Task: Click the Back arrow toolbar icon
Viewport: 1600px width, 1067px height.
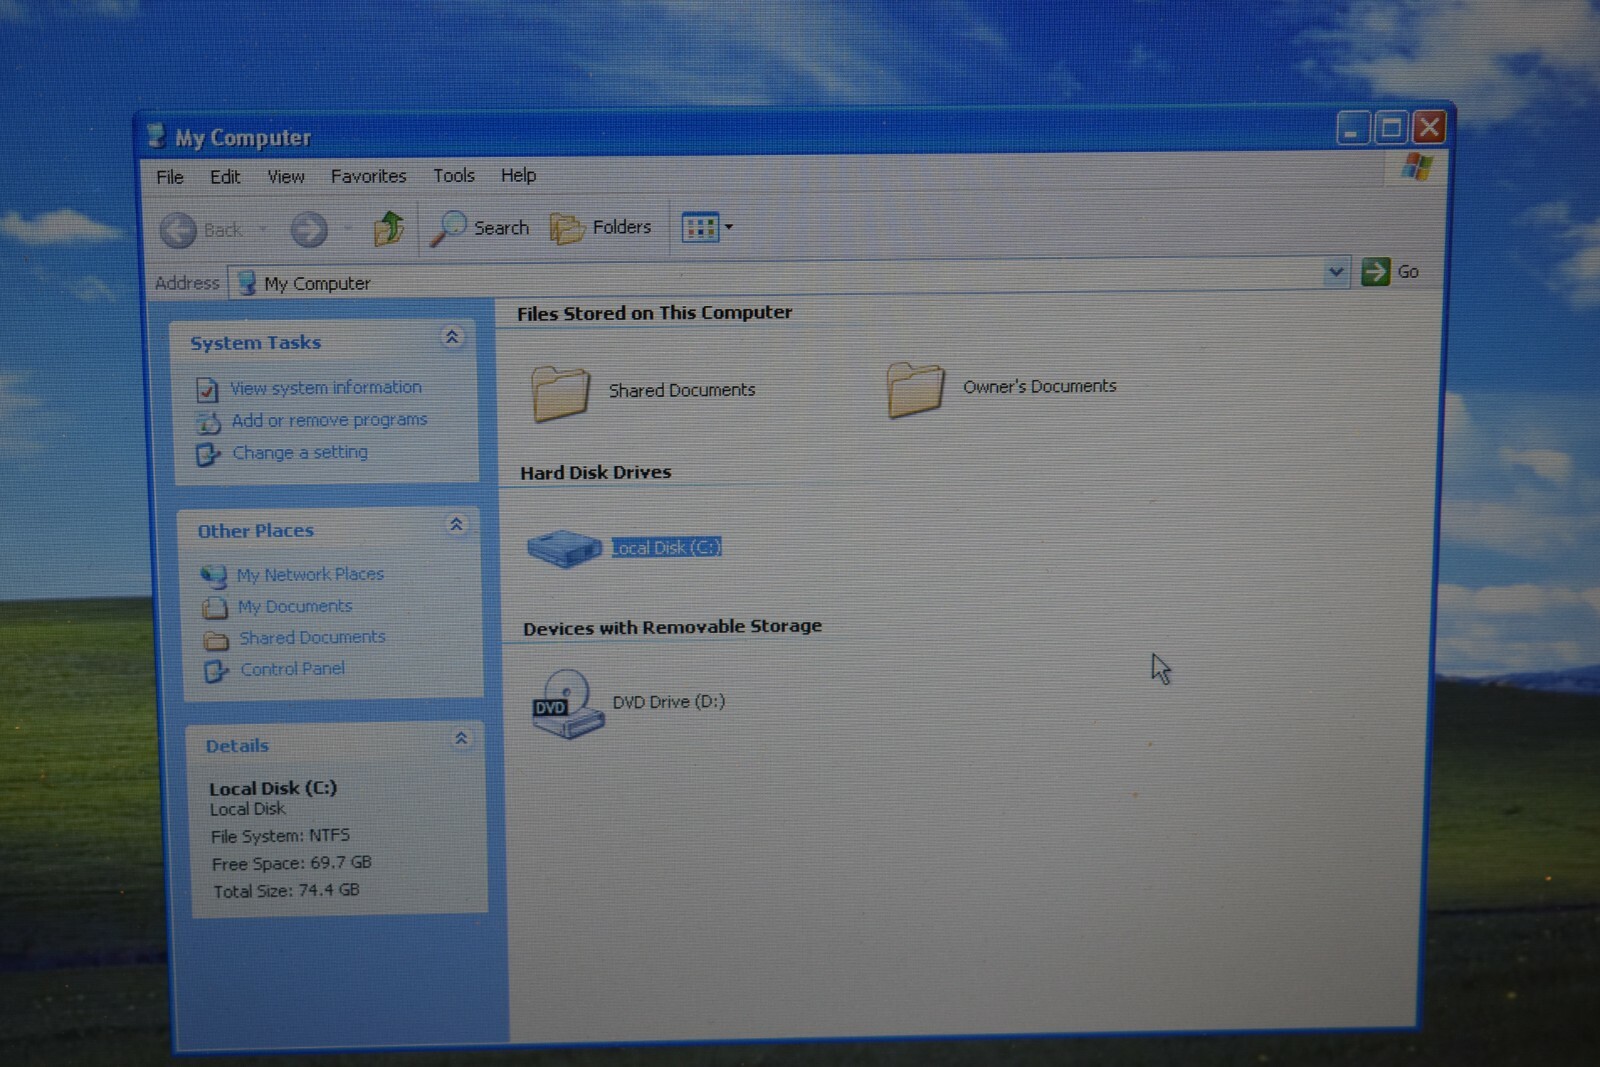Action: pyautogui.click(x=178, y=231)
